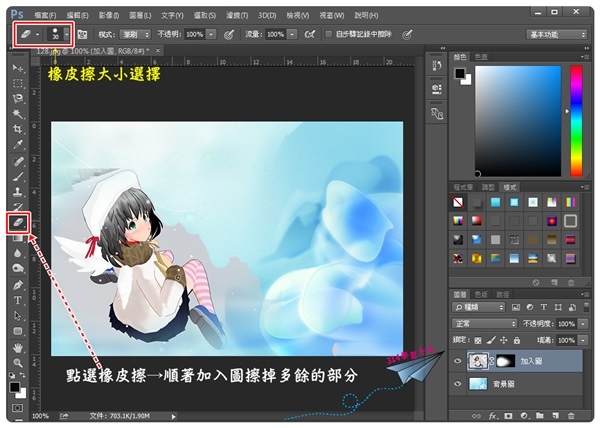The image size is (600, 428).
Task: Click foreground color swatch in toolbox
Action: pos(15,387)
